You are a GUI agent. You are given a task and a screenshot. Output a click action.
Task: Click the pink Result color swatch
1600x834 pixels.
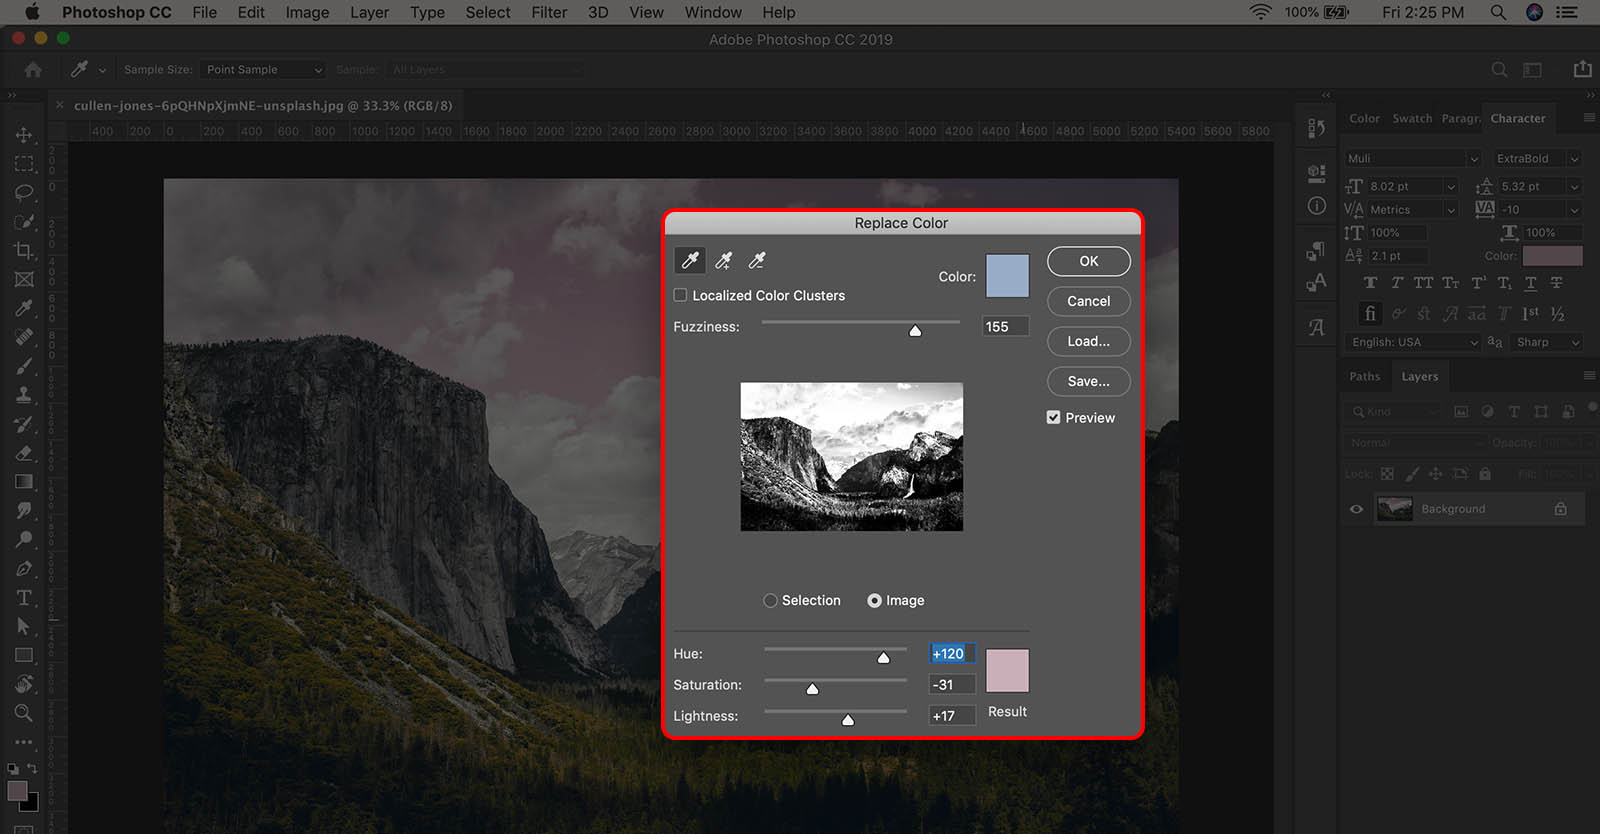pyautogui.click(x=1007, y=670)
